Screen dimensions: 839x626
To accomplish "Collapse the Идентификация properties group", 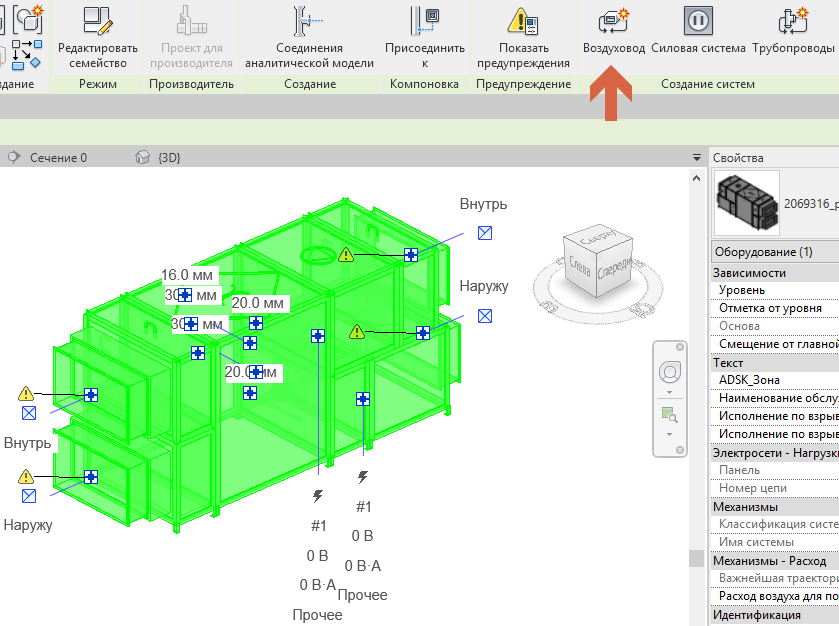I will click(775, 615).
